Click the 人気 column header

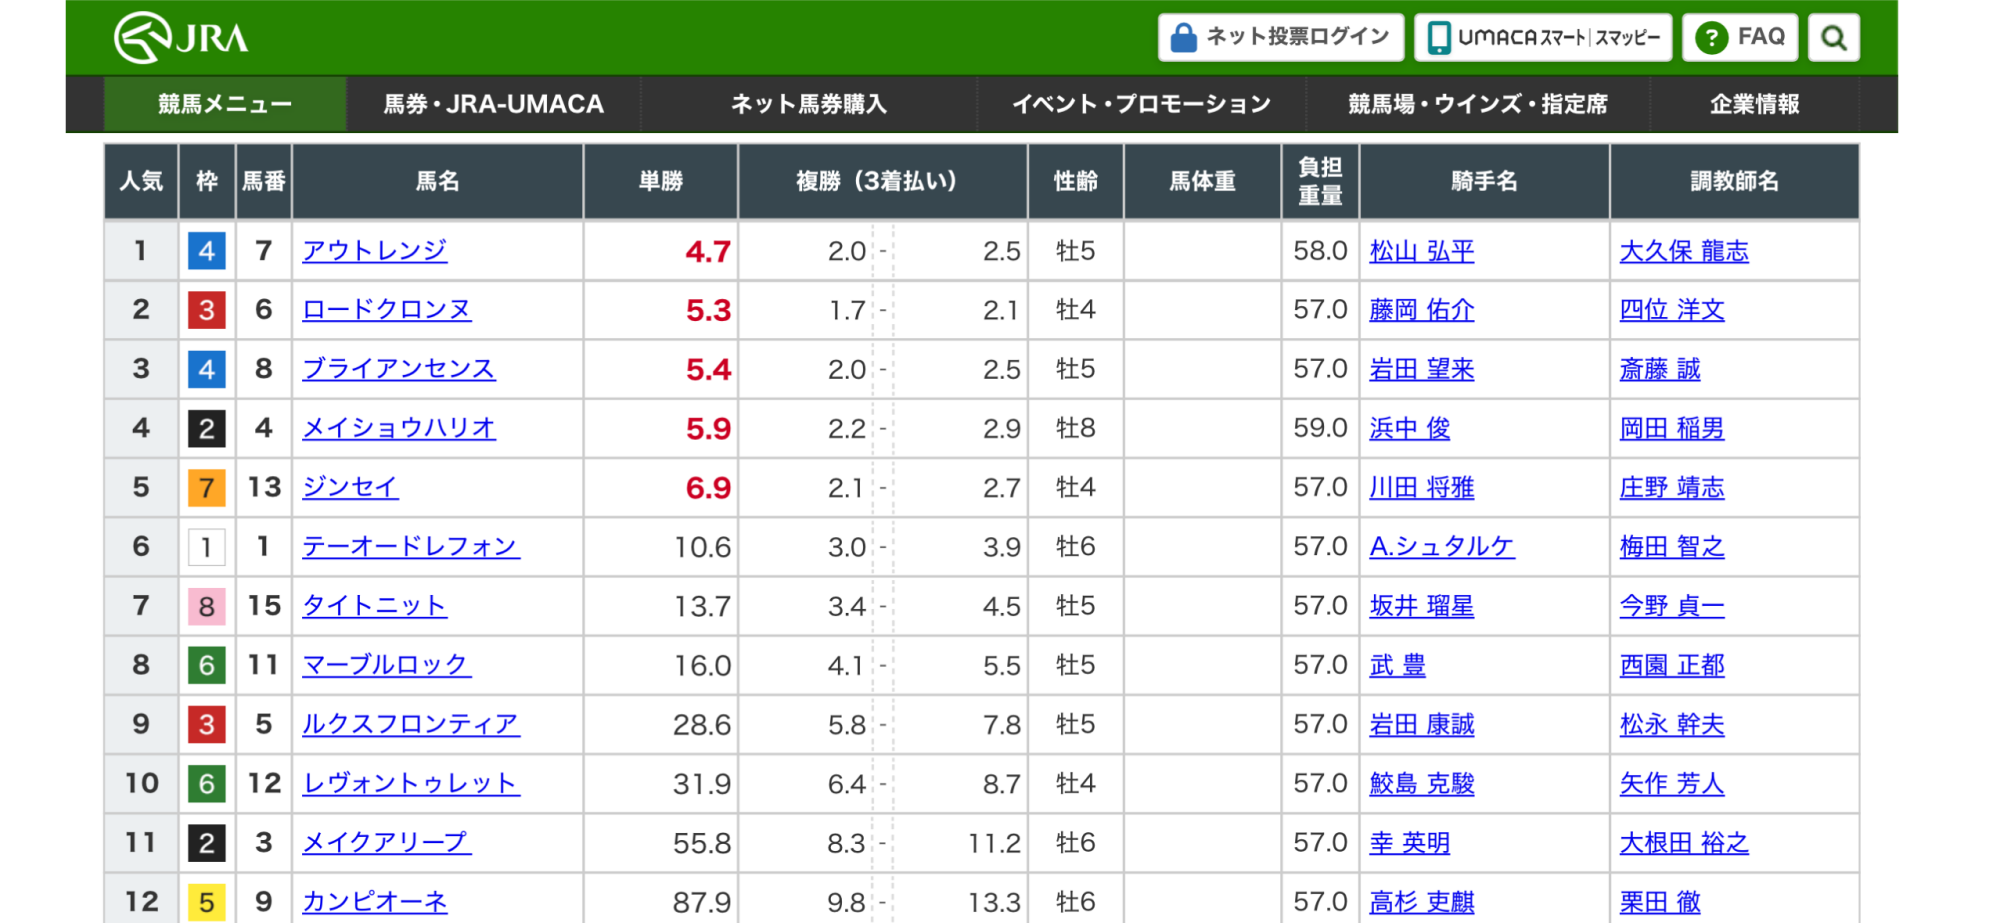pos(141,181)
